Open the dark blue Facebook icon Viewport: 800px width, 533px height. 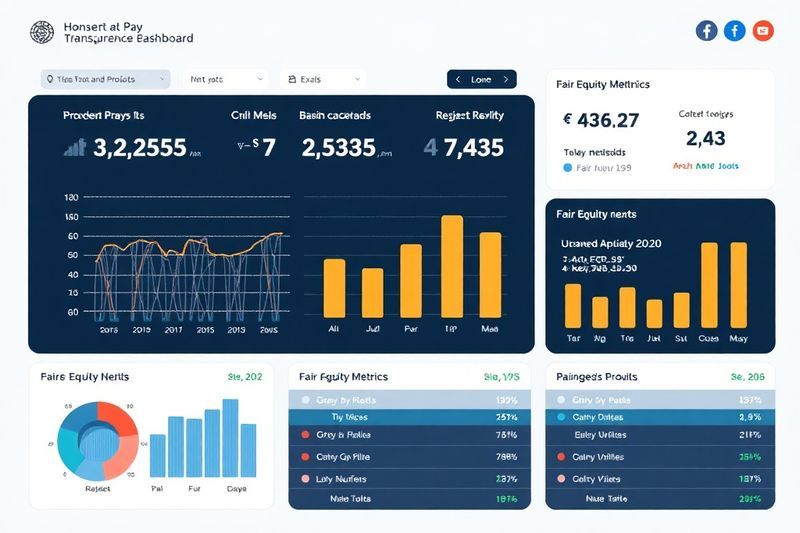click(706, 31)
